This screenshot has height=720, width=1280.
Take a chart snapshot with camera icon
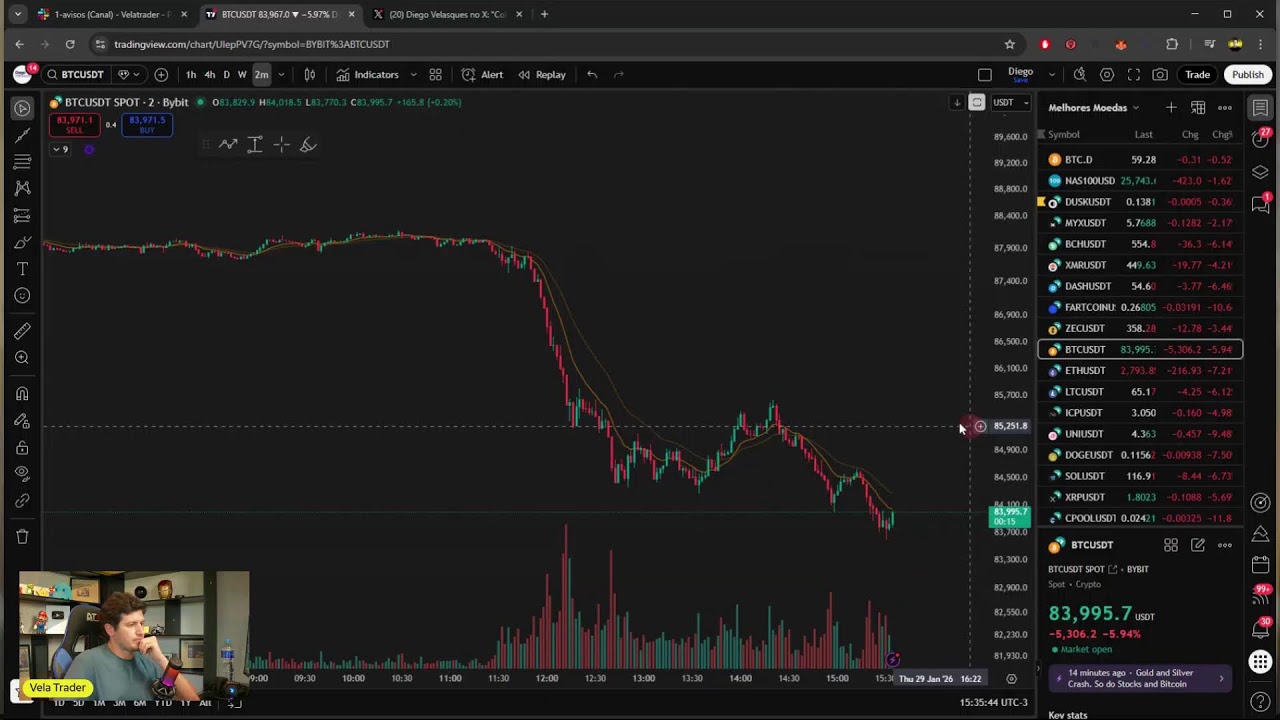coord(1160,74)
